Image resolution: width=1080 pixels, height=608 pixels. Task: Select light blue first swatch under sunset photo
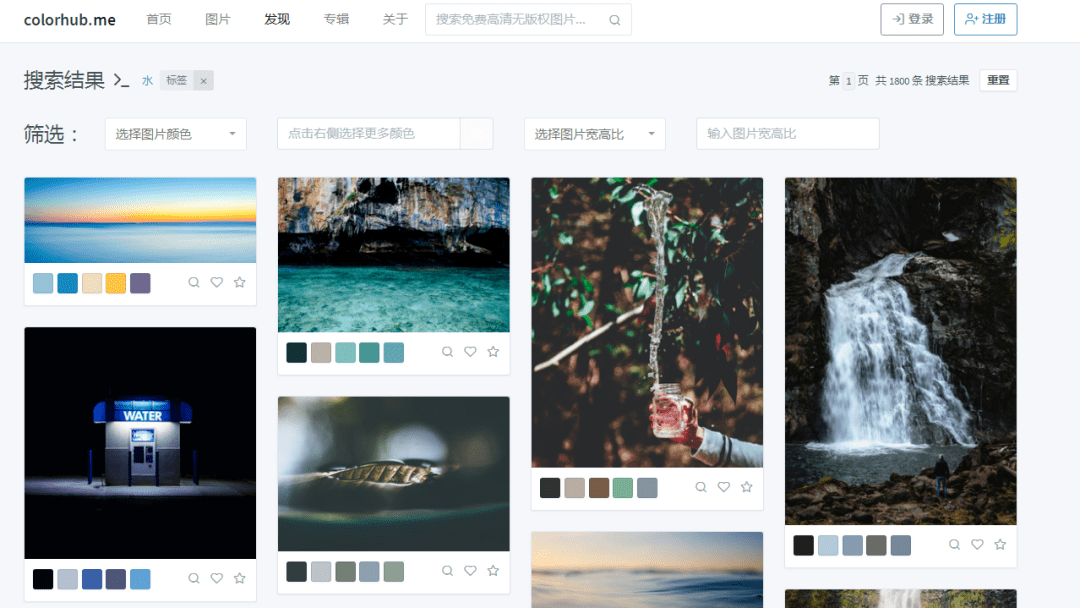[x=43, y=283]
